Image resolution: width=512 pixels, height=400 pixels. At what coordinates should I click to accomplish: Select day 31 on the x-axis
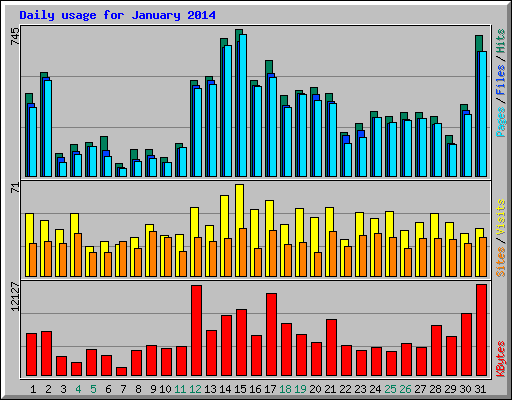tap(480, 389)
